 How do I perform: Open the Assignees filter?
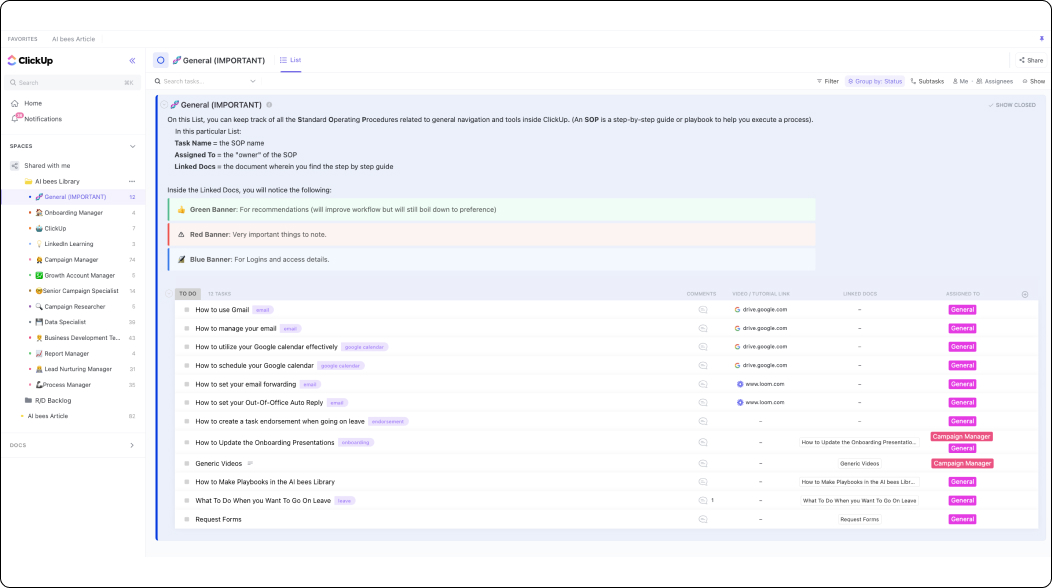994,81
